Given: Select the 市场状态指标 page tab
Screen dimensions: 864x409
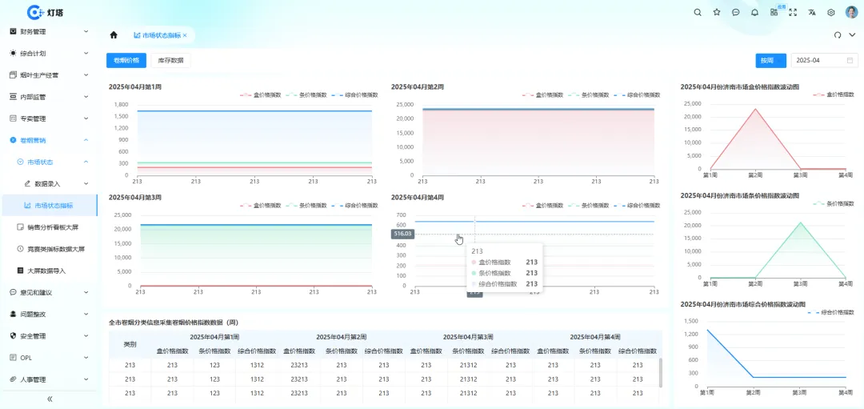Looking at the screenshot, I should (158, 35).
